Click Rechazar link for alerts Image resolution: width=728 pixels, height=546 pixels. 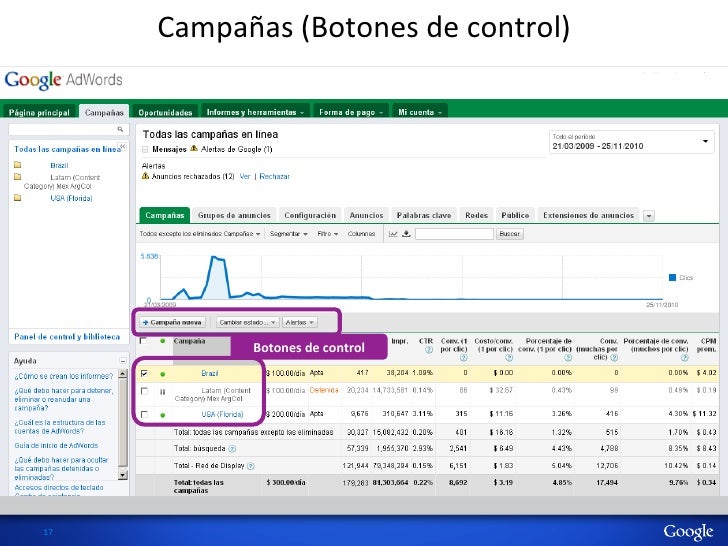tap(274, 176)
